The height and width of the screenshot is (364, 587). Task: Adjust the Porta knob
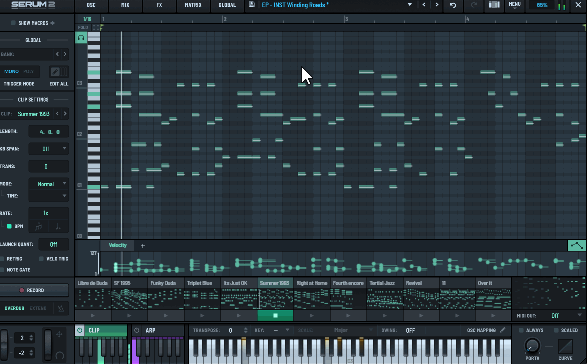click(x=532, y=346)
